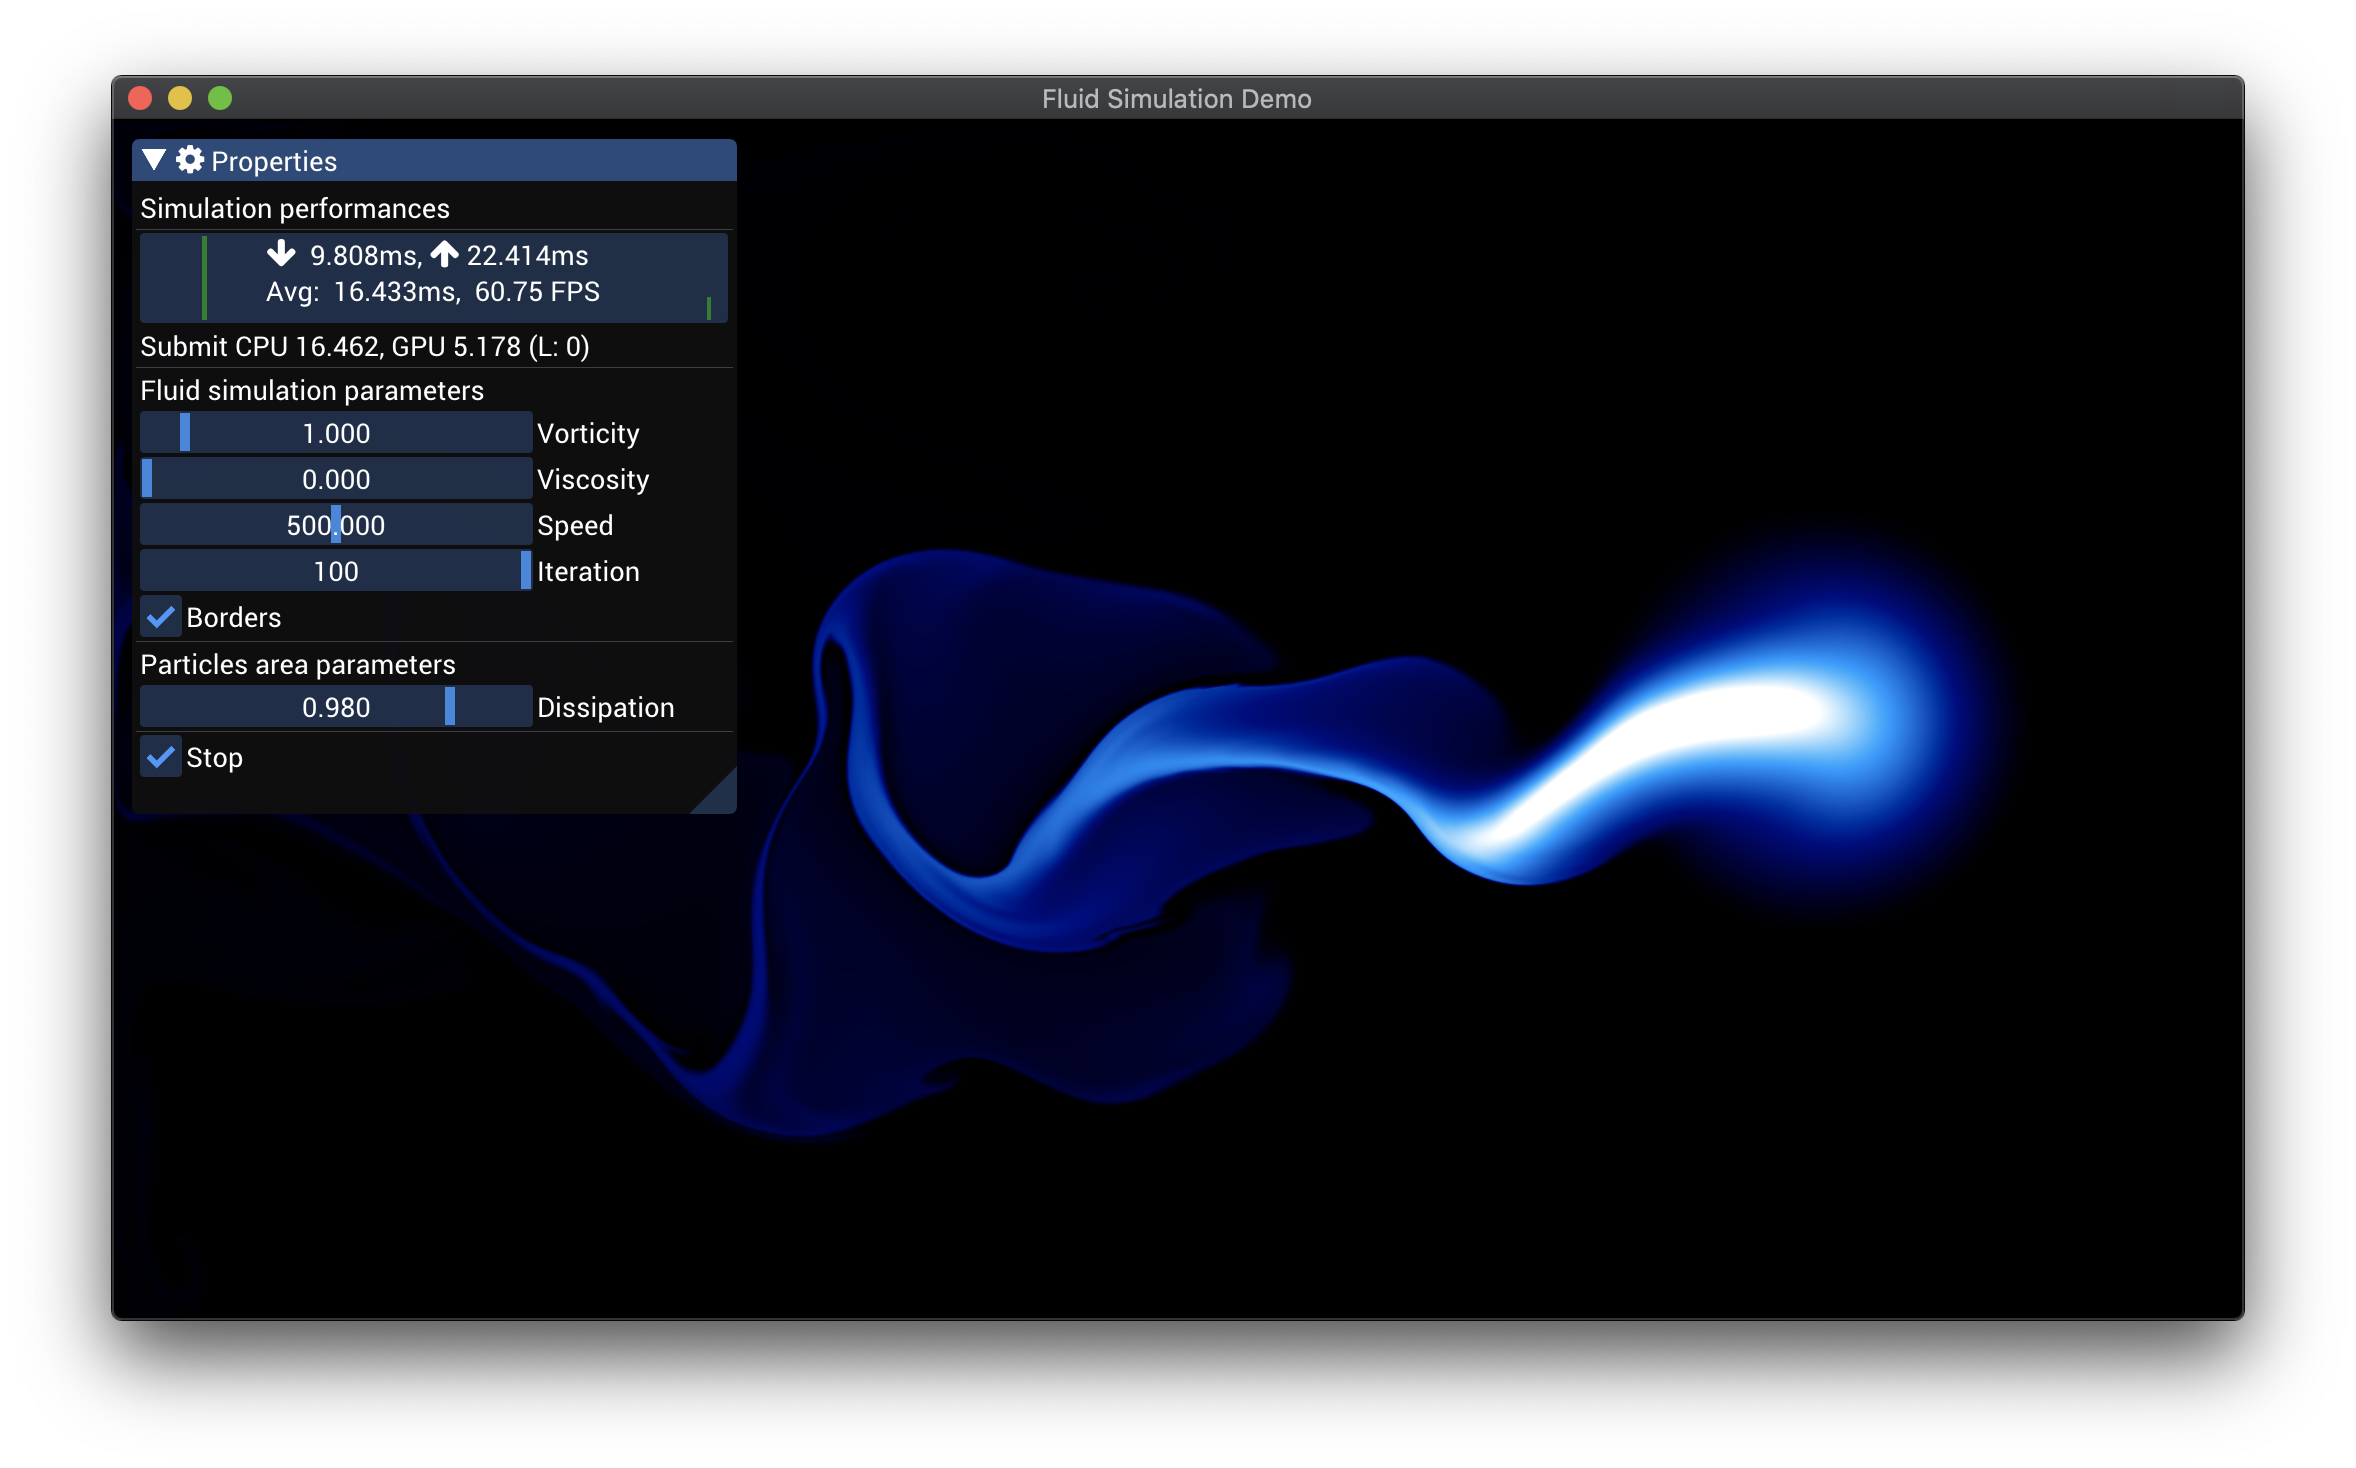This screenshot has width=2356, height=1468.
Task: Click the yellow minimize window button
Action: tap(180, 98)
